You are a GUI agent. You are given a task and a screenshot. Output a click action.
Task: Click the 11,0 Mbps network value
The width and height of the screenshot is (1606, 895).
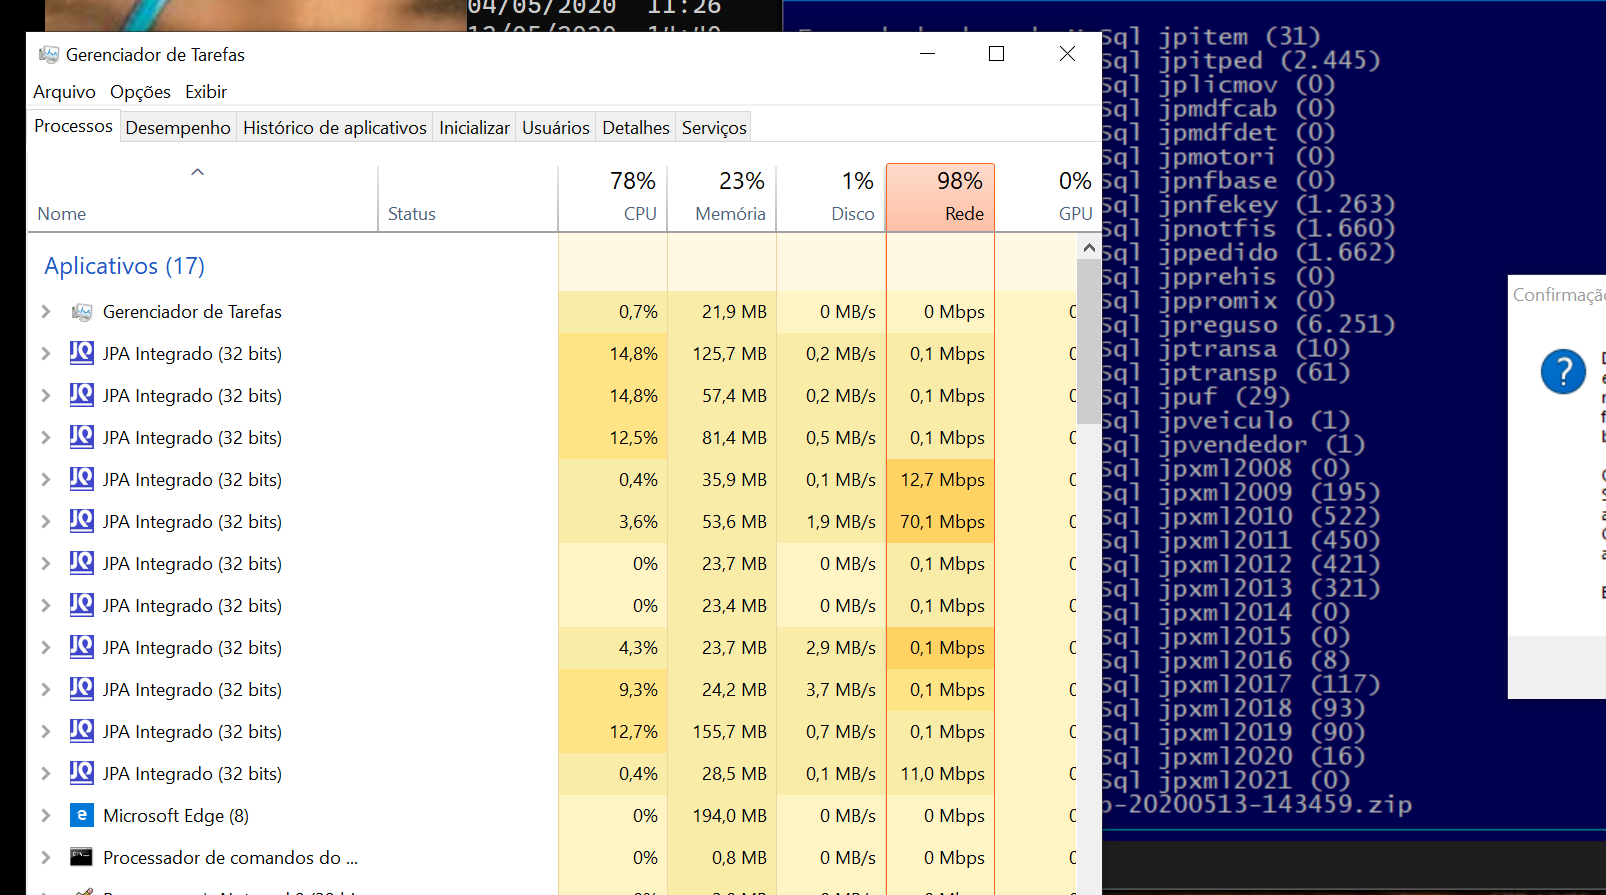(x=942, y=774)
